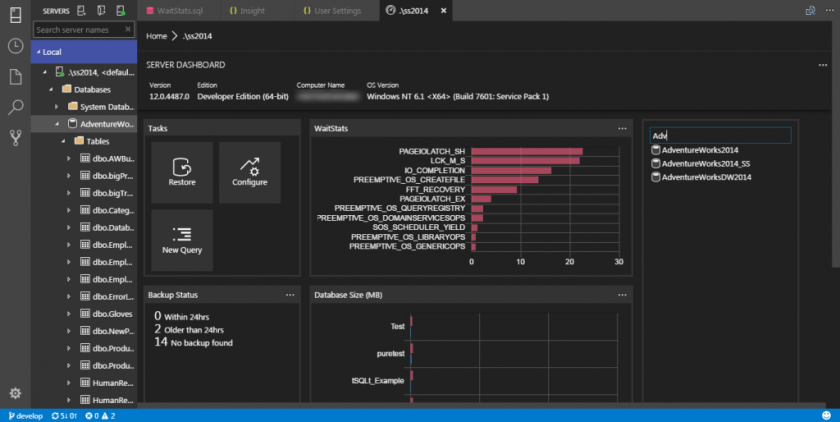Click sync changes indicator in status bar
This screenshot has width=840, height=422.
coord(64,416)
